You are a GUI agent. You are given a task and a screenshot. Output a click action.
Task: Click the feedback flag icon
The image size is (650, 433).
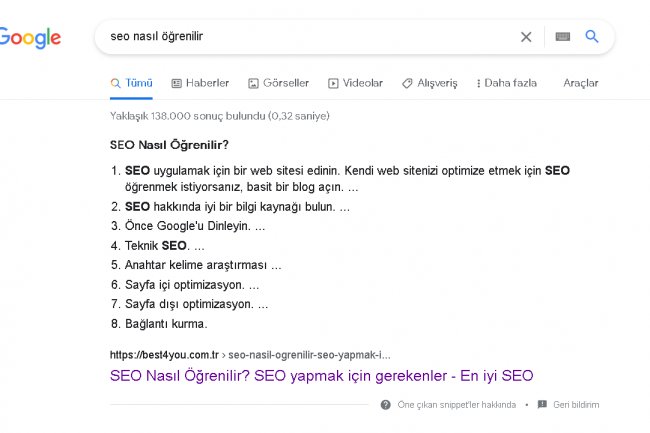pos(542,404)
